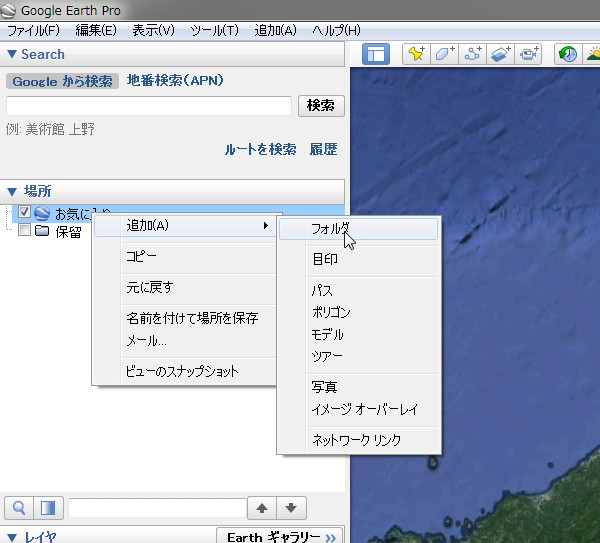This screenshot has height=543, width=600.
Task: Click the add polygon toolbar icon
Action: coord(444,54)
